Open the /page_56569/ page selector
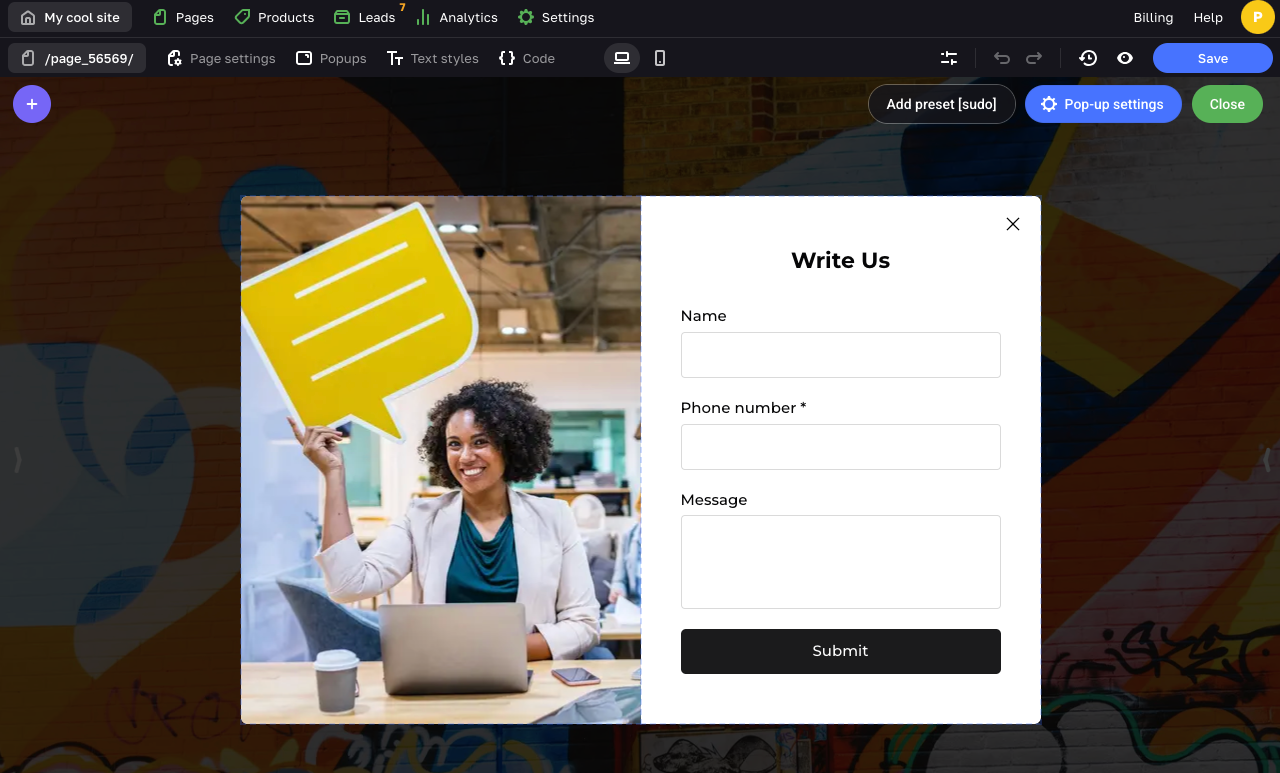The height and width of the screenshot is (773, 1280). (x=77, y=58)
